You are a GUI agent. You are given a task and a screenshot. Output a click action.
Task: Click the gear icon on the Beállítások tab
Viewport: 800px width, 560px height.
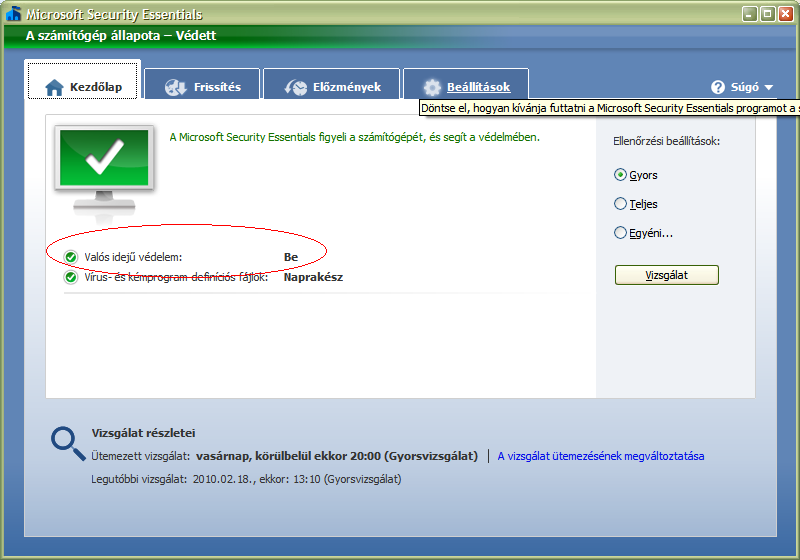pyautogui.click(x=432, y=87)
